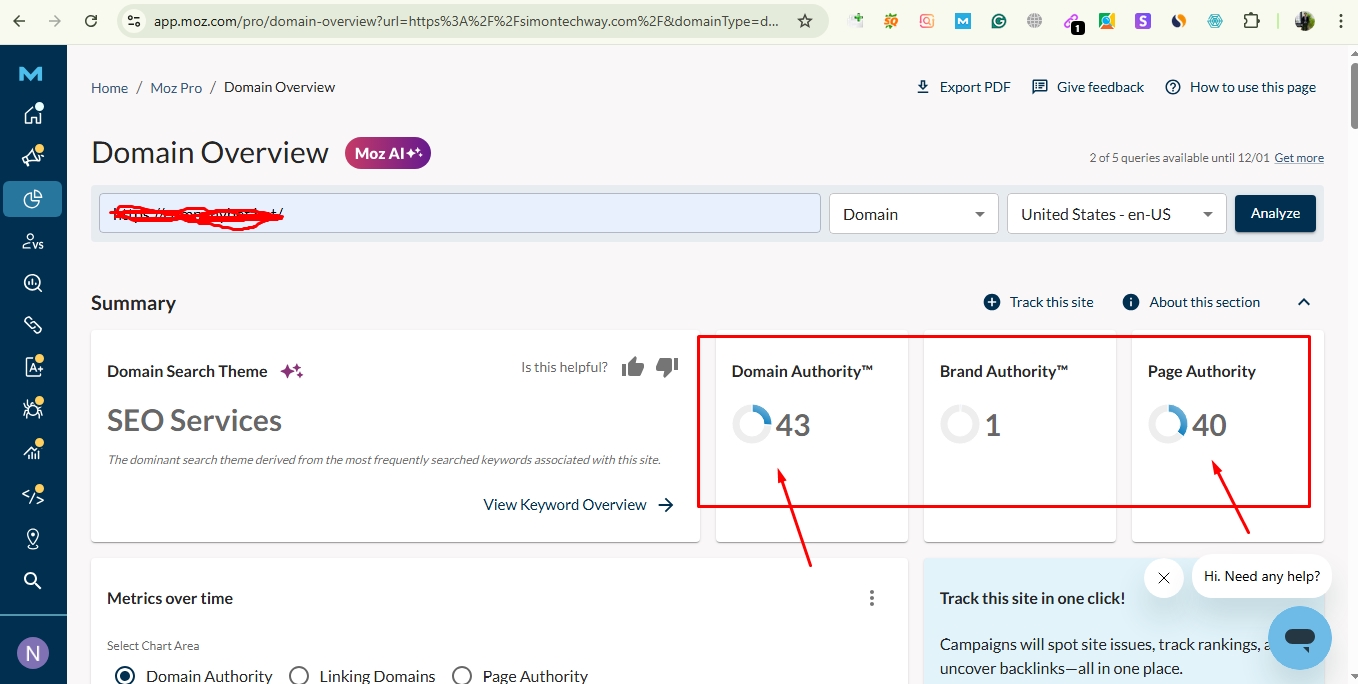Open the competitor 'vs' research sidebar icon
The image size is (1358, 684).
click(x=33, y=241)
